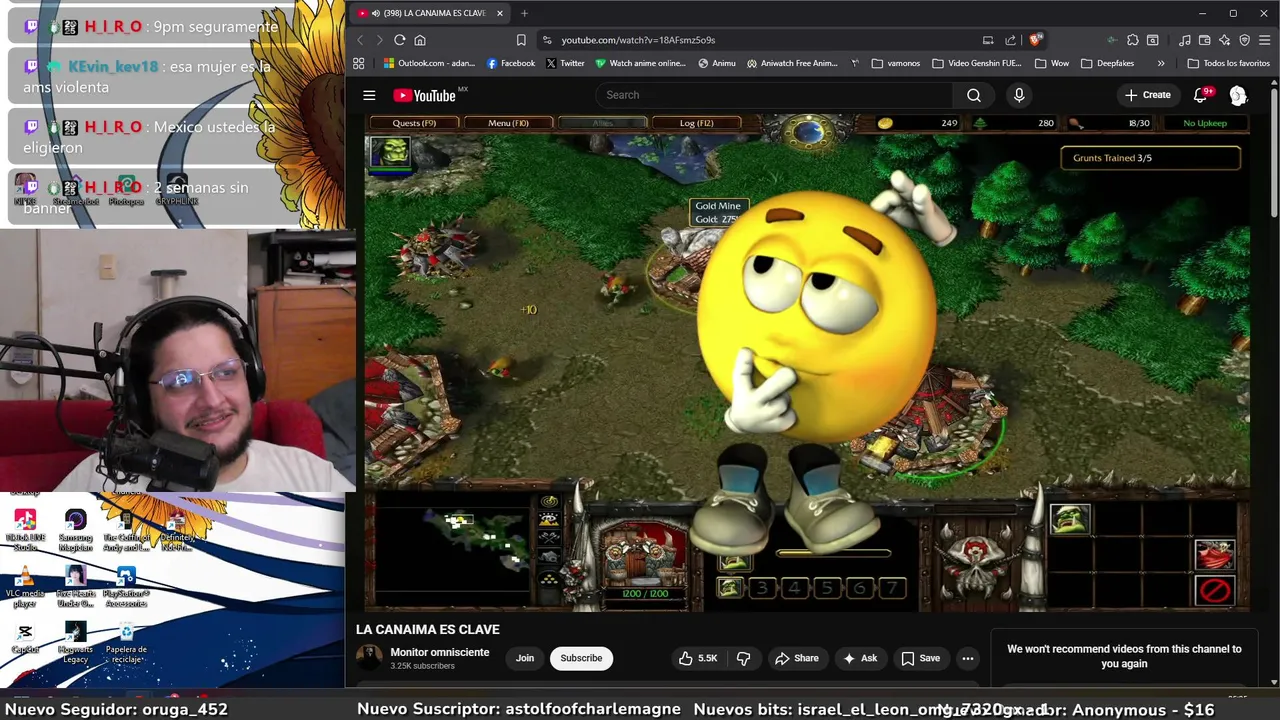Open vamonos bookmarks folder

[x=896, y=63]
